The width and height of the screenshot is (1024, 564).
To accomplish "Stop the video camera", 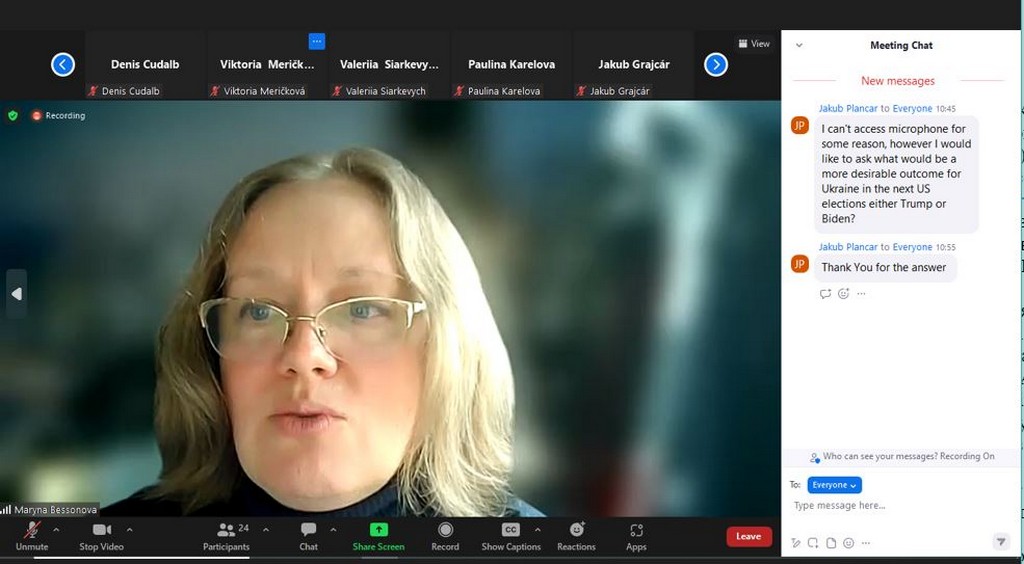I will (101, 535).
